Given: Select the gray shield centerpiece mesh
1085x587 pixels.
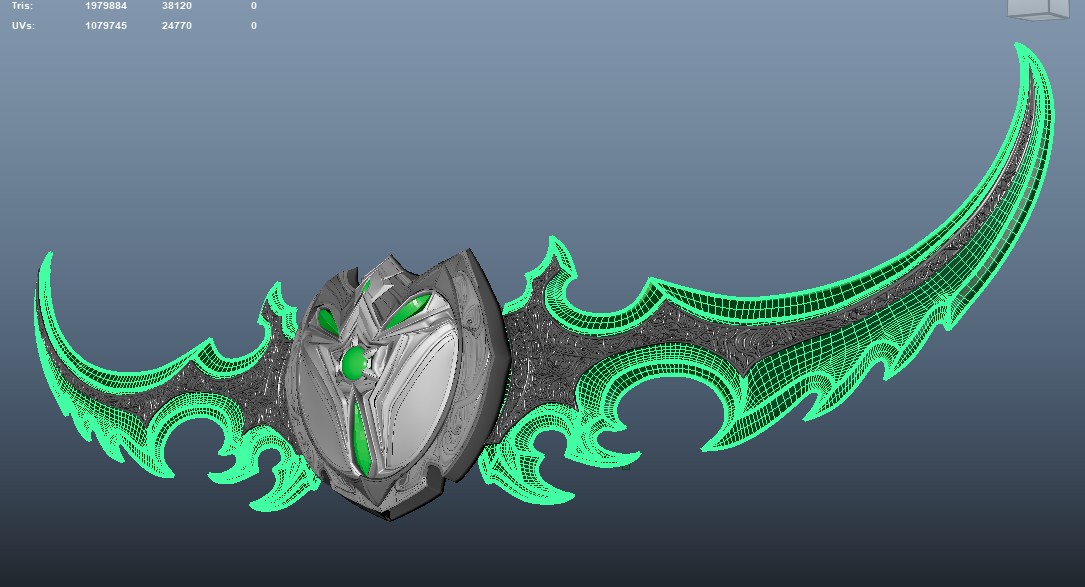Looking at the screenshot, I should [x=398, y=384].
